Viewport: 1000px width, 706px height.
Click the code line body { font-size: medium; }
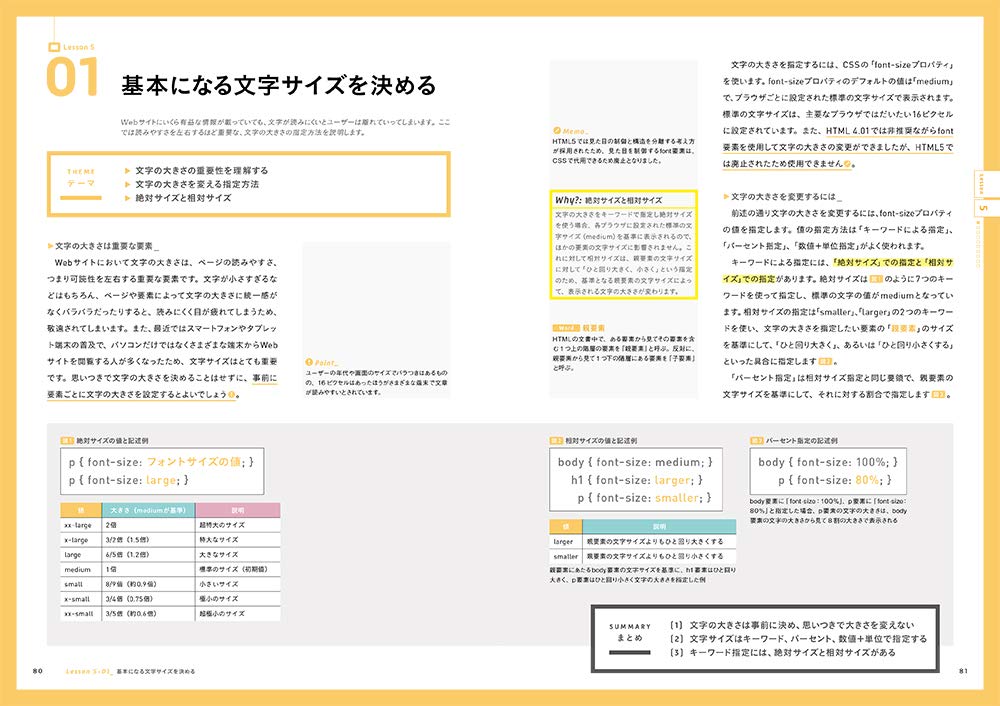[x=635, y=462]
